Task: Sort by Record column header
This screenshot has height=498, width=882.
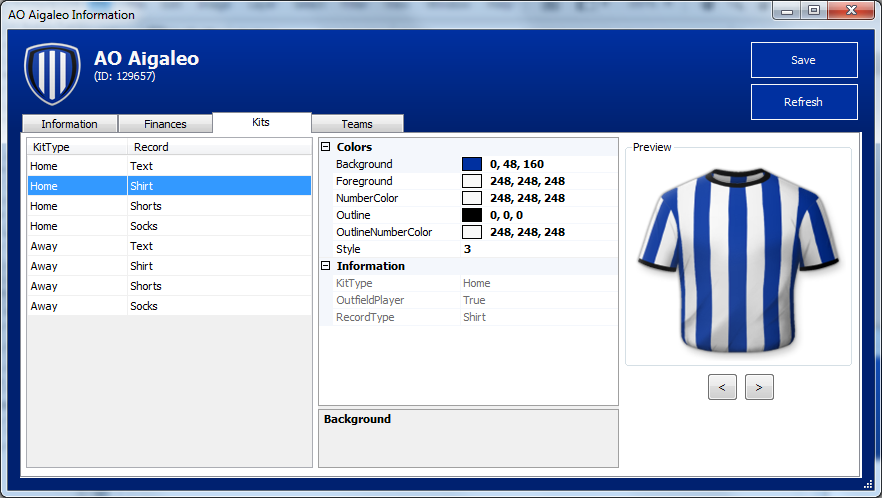Action: point(219,147)
